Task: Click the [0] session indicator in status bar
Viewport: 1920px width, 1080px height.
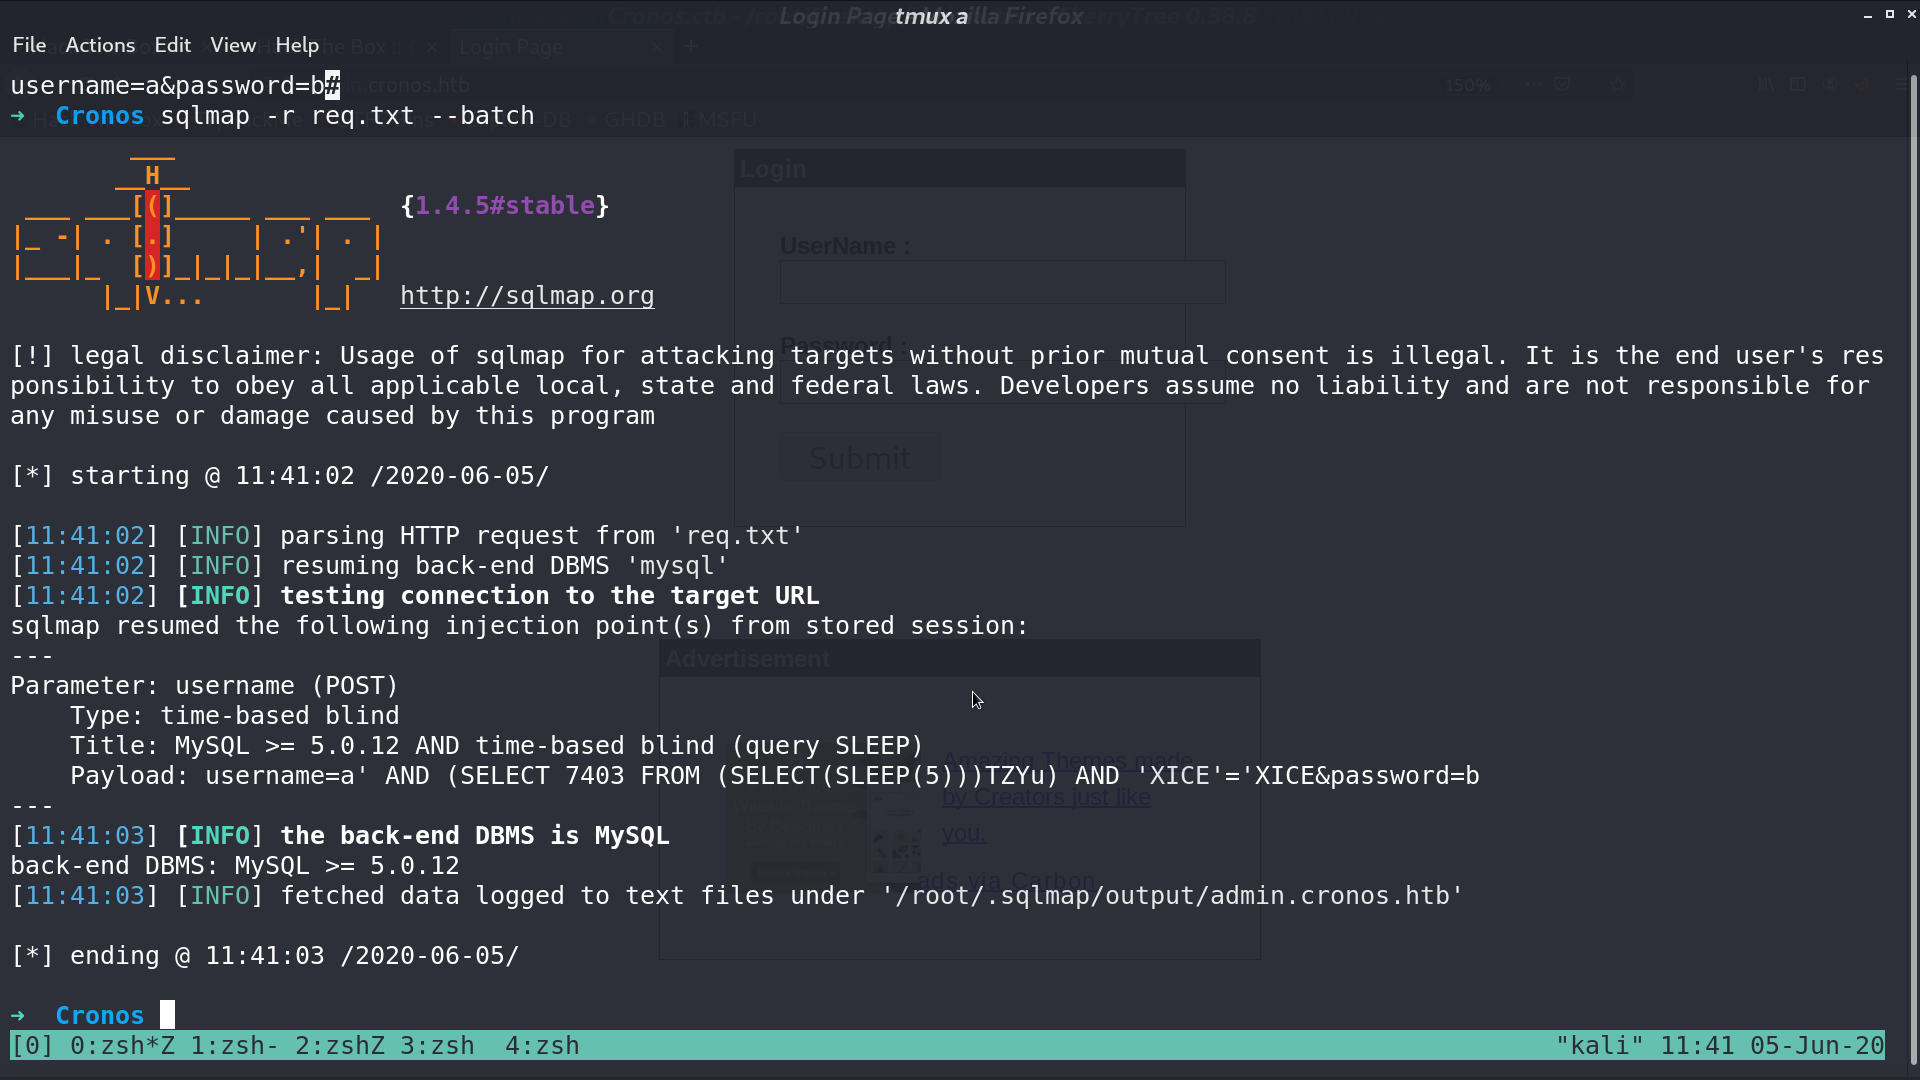Action: [32, 1046]
